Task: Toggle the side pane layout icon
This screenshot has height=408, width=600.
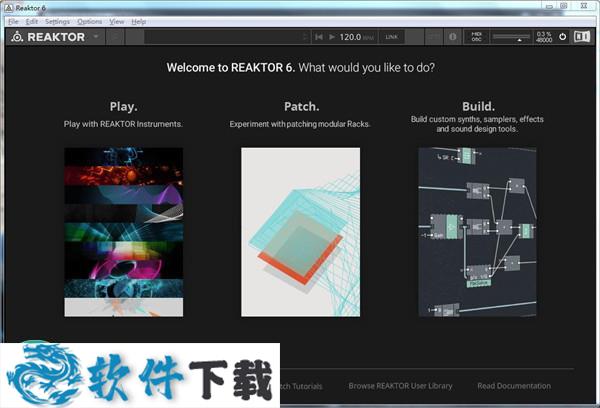Action: [x=581, y=37]
